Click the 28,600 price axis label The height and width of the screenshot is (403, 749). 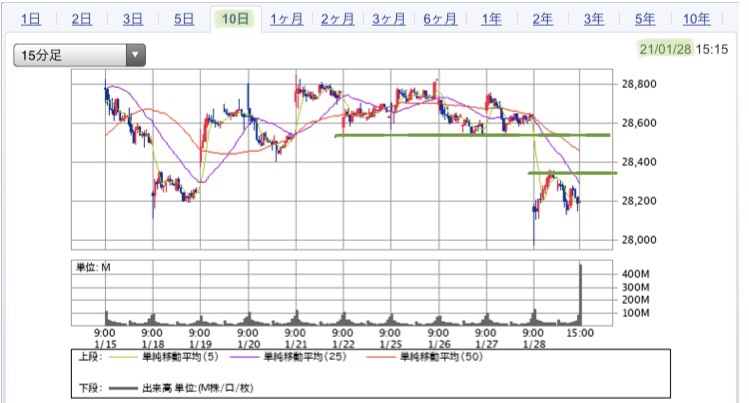pyautogui.click(x=639, y=123)
